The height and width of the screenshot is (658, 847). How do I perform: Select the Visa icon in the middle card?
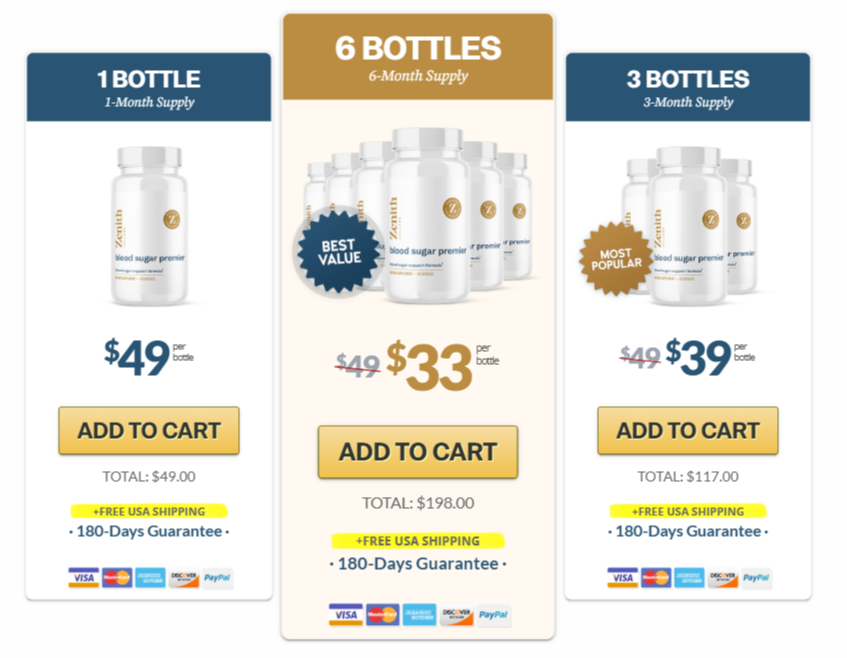coord(345,614)
